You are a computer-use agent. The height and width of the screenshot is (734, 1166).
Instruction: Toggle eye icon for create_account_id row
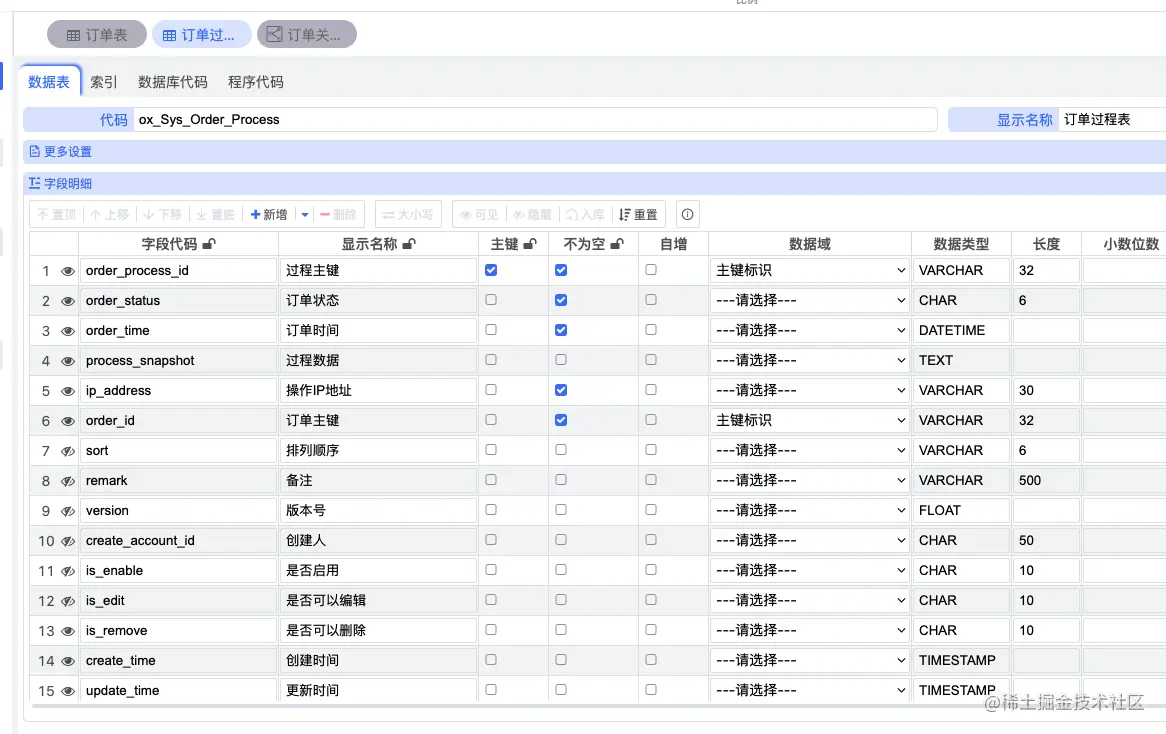coord(68,541)
